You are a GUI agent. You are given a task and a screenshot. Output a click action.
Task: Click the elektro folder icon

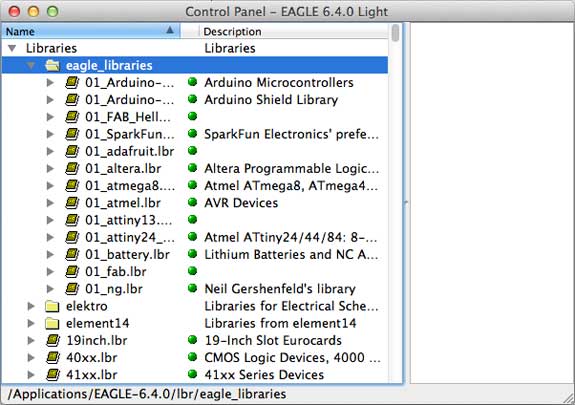click(x=52, y=306)
